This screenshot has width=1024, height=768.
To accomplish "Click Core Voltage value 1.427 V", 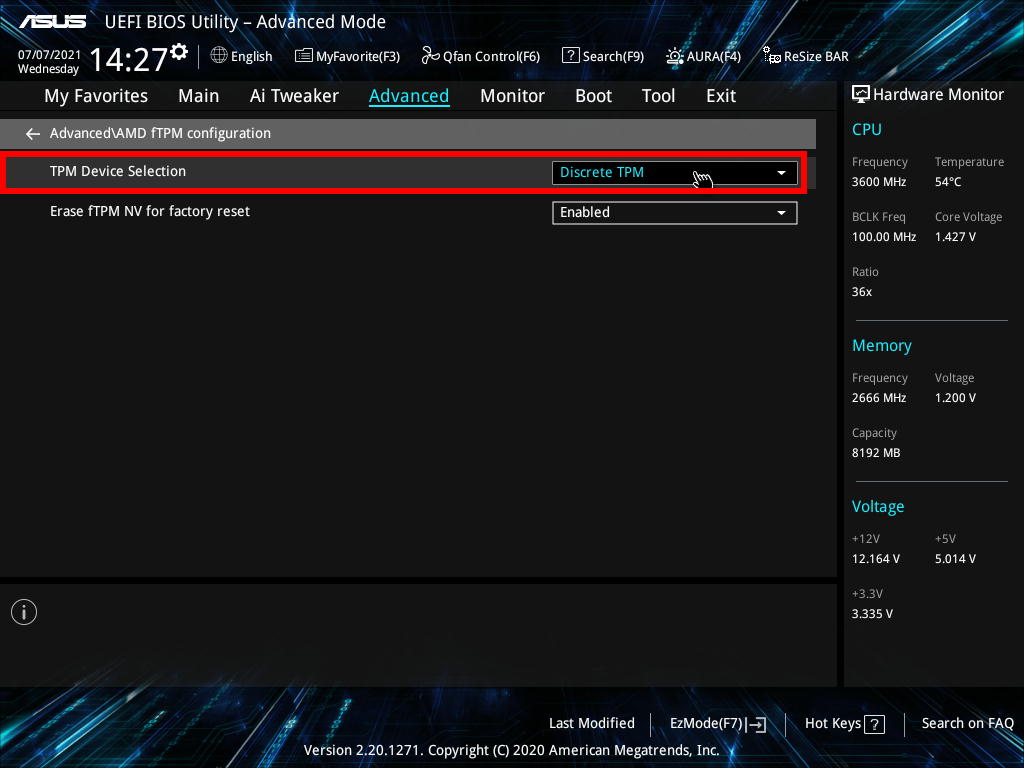I will click(955, 237).
